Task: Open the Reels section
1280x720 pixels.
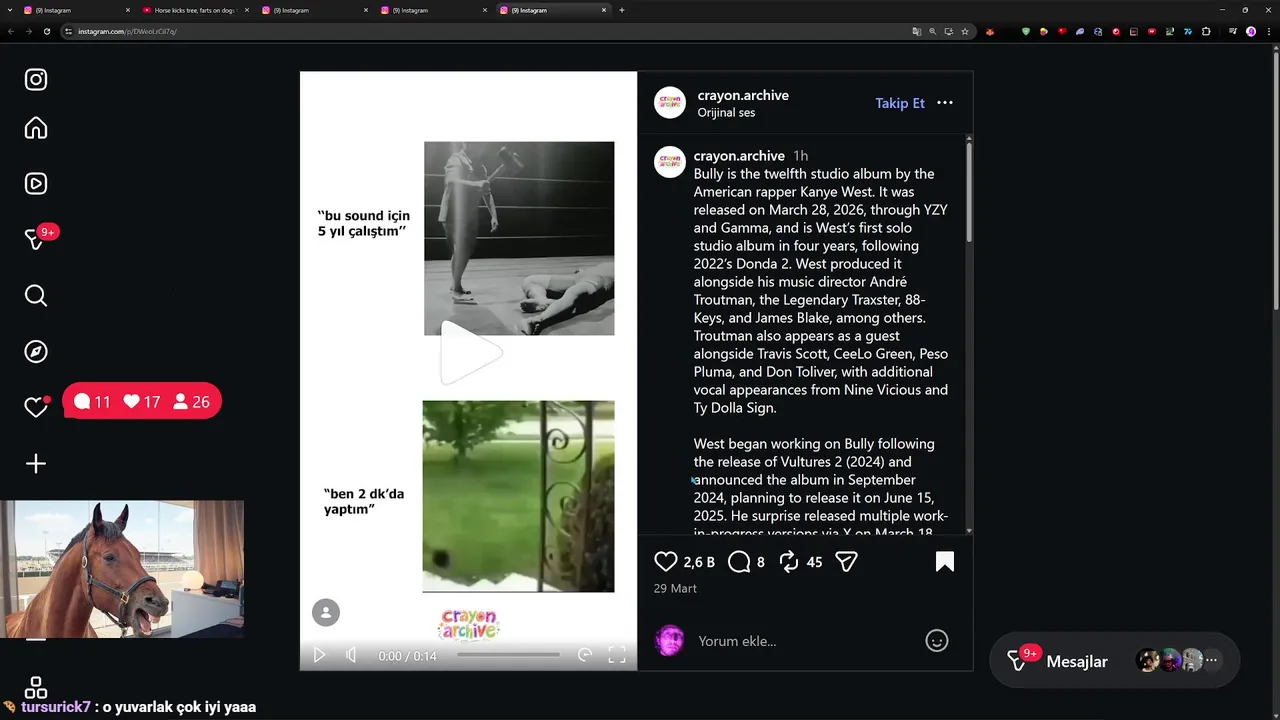Action: pyautogui.click(x=36, y=184)
